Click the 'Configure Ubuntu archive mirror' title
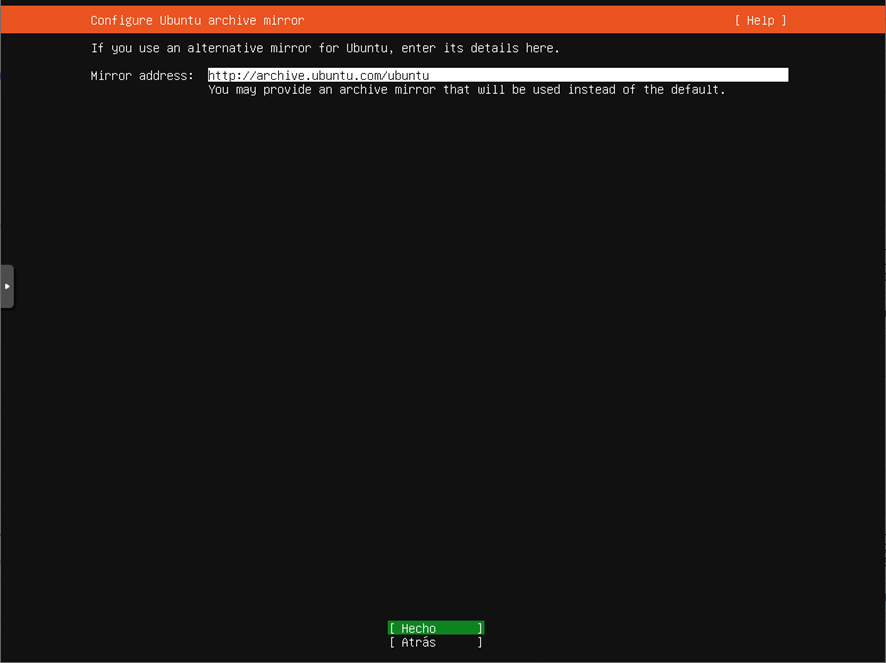 point(197,20)
